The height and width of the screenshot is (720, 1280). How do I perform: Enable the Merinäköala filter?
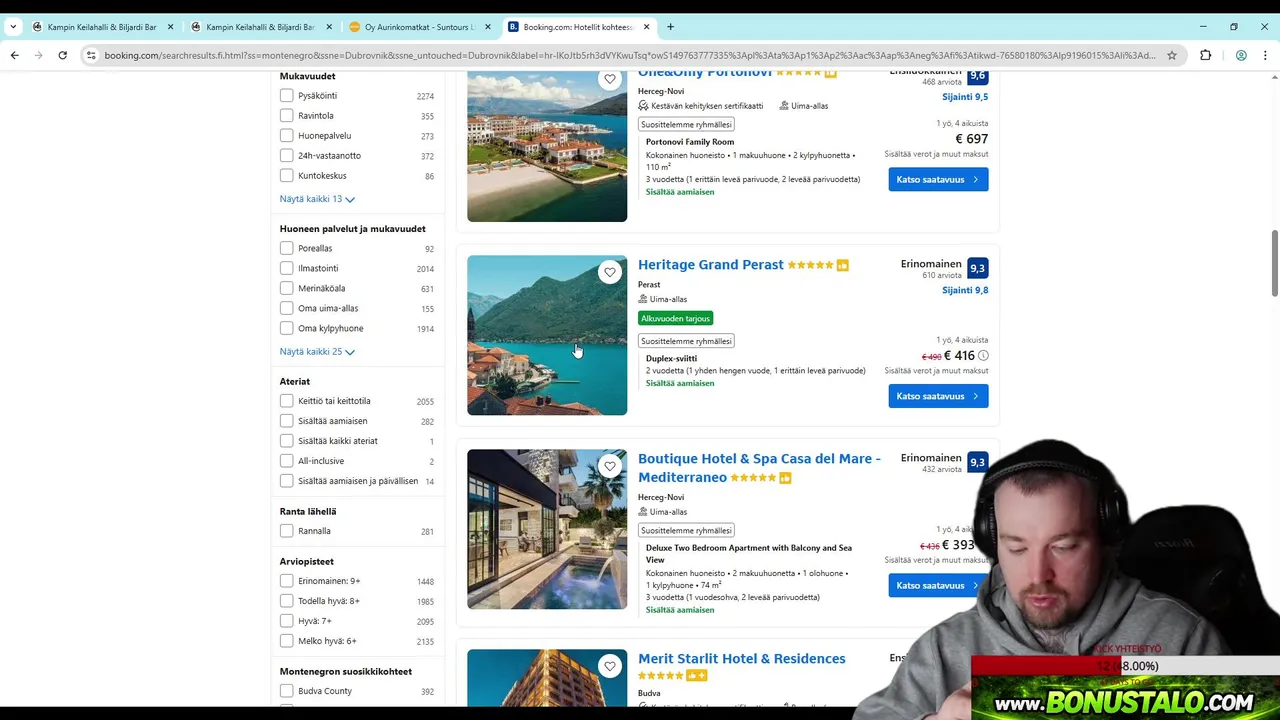pos(287,288)
